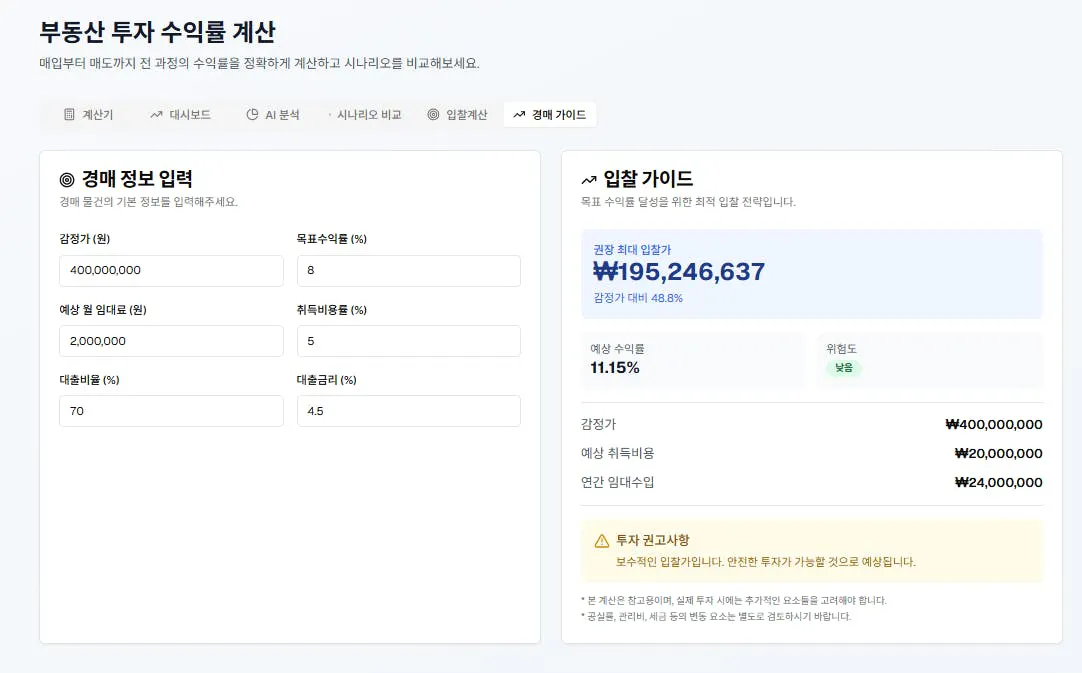Click the 낮음 risk badge
1082x673 pixels.
coord(844,368)
